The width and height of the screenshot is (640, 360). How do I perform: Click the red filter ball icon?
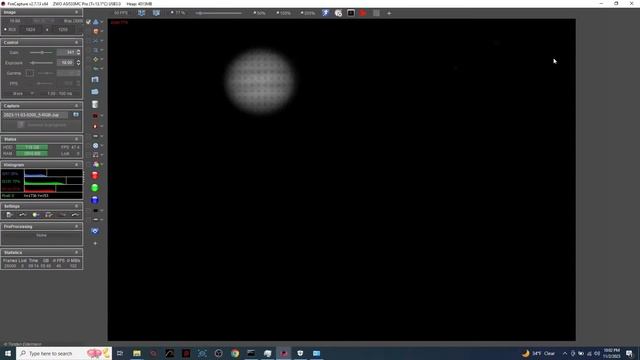tap(95, 176)
